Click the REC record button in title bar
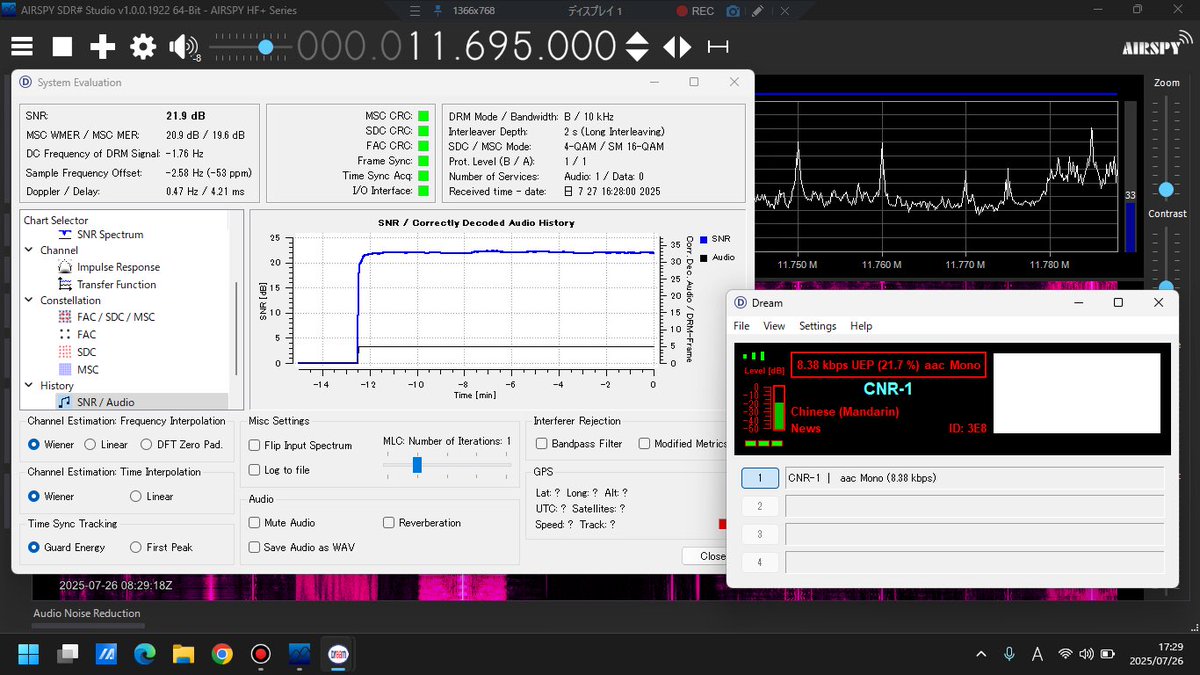Image resolution: width=1200 pixels, height=675 pixels. pos(694,11)
